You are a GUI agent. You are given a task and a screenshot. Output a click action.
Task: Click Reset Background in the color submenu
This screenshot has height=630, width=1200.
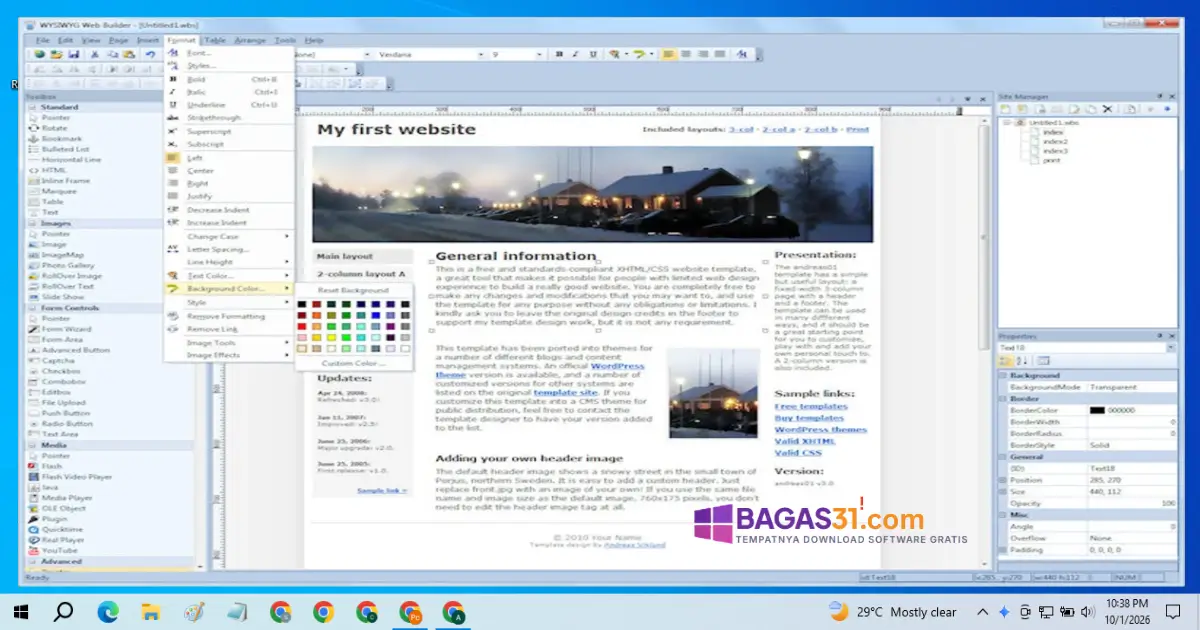(x=353, y=290)
